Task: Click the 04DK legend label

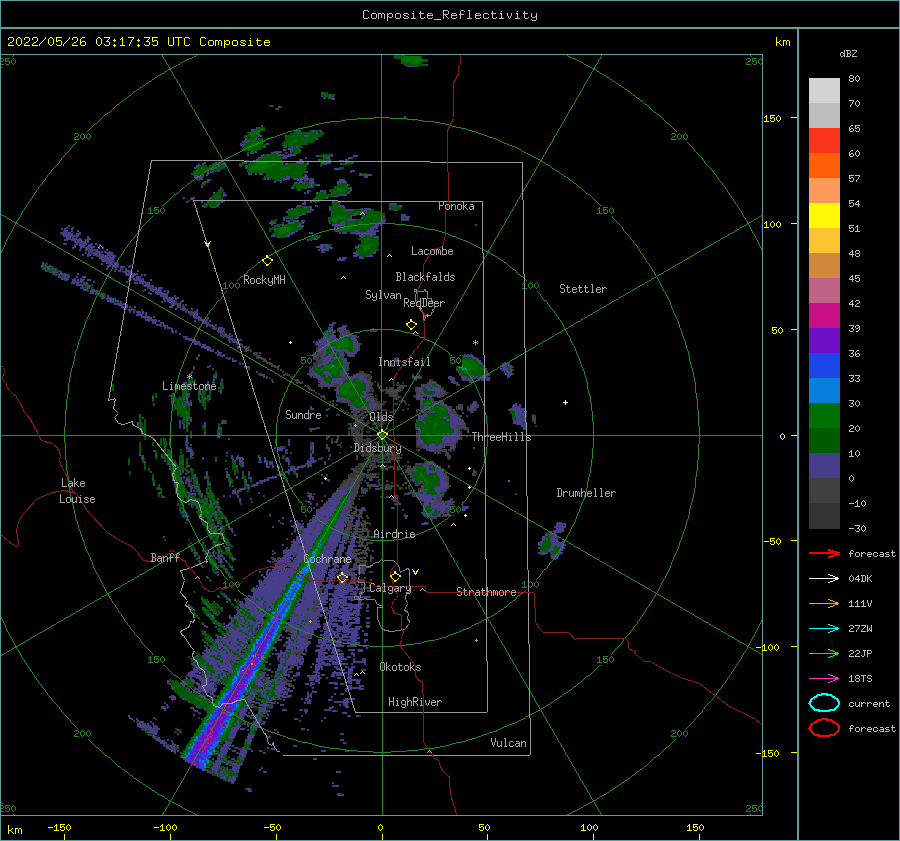Action: click(x=860, y=579)
